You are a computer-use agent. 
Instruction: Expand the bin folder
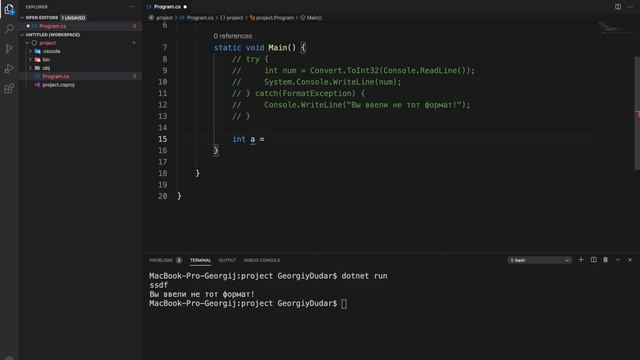[x=30, y=60]
